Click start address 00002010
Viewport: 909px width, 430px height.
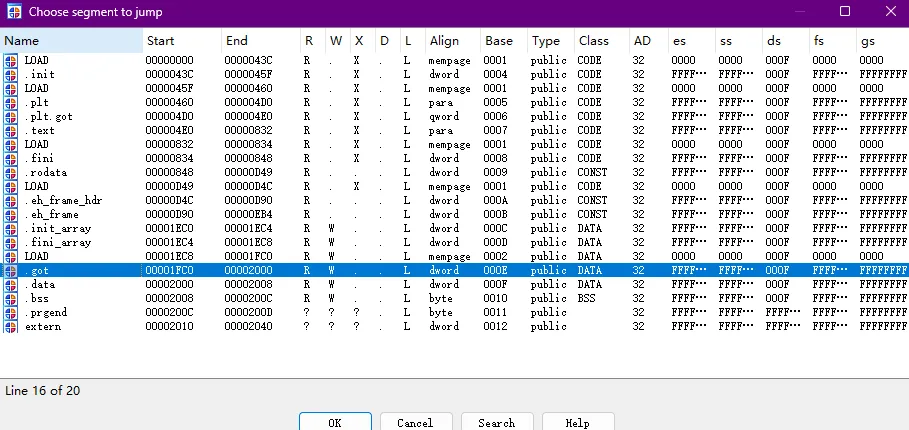point(169,326)
